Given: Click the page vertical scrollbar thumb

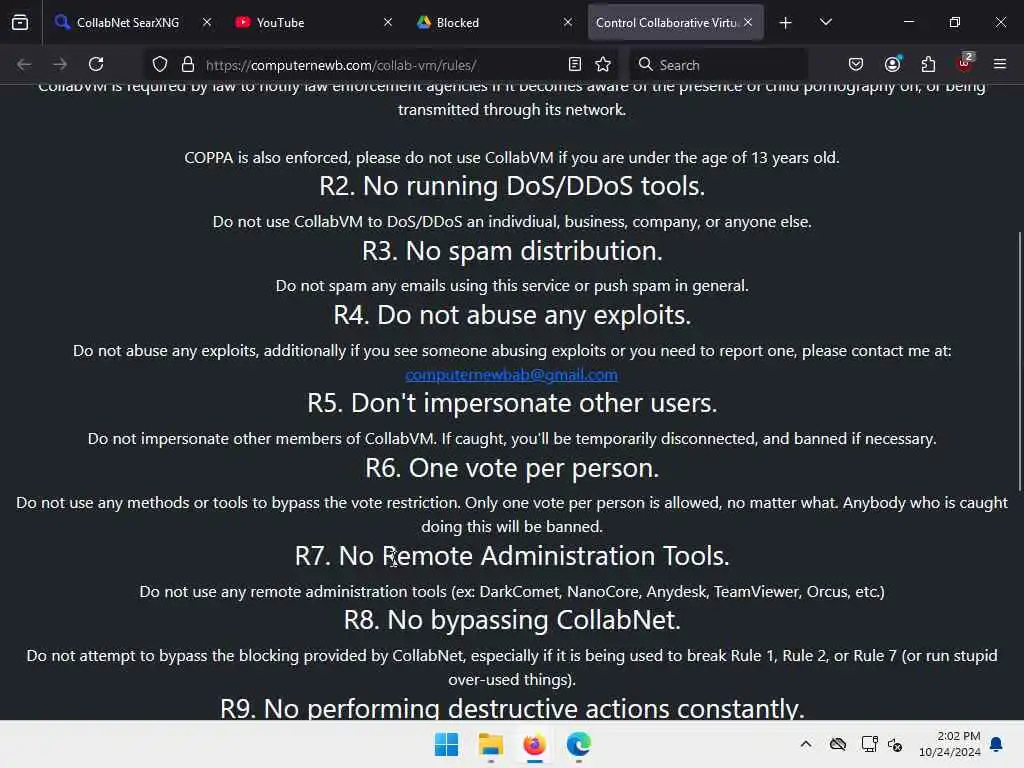Looking at the screenshot, I should pos(1019,360).
